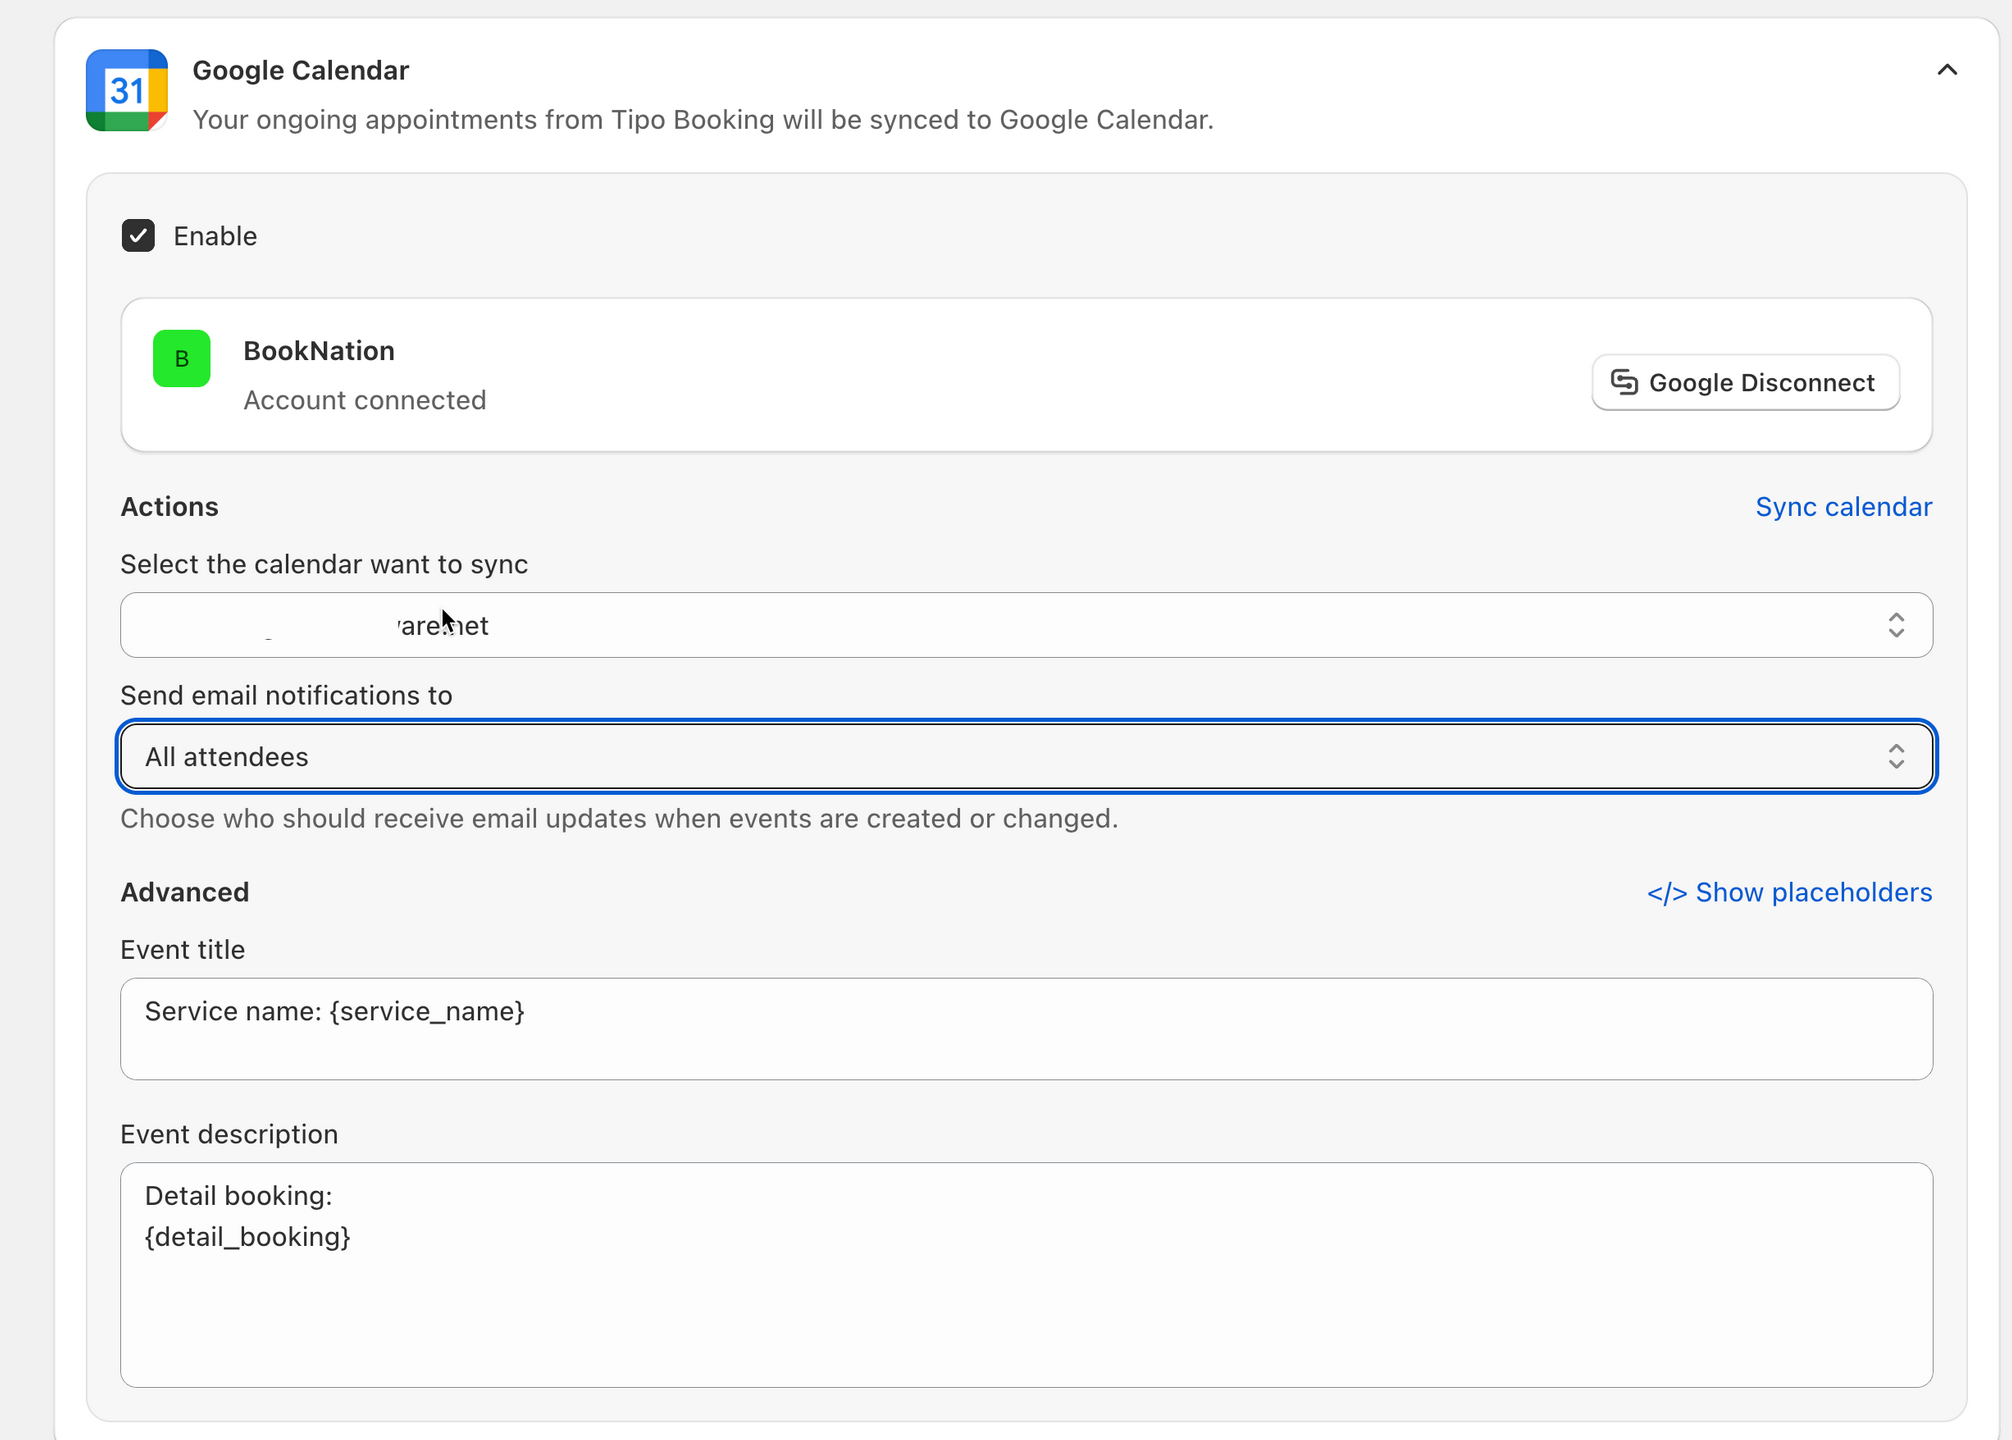The height and width of the screenshot is (1440, 2012).
Task: Click the green BookNation avatar icon
Action: [x=182, y=358]
